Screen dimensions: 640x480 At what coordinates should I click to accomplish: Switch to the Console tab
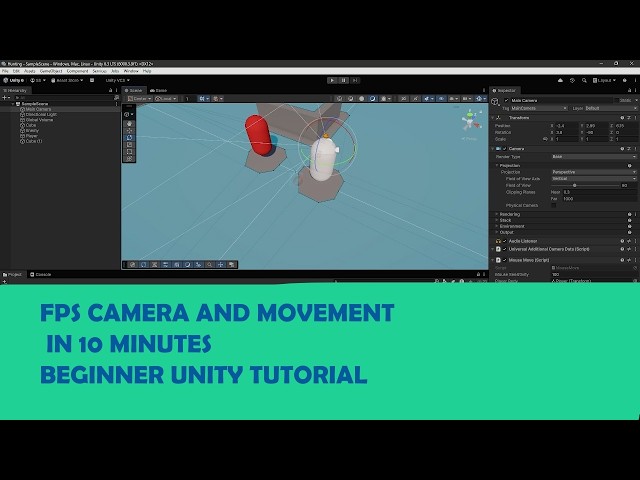point(40,274)
